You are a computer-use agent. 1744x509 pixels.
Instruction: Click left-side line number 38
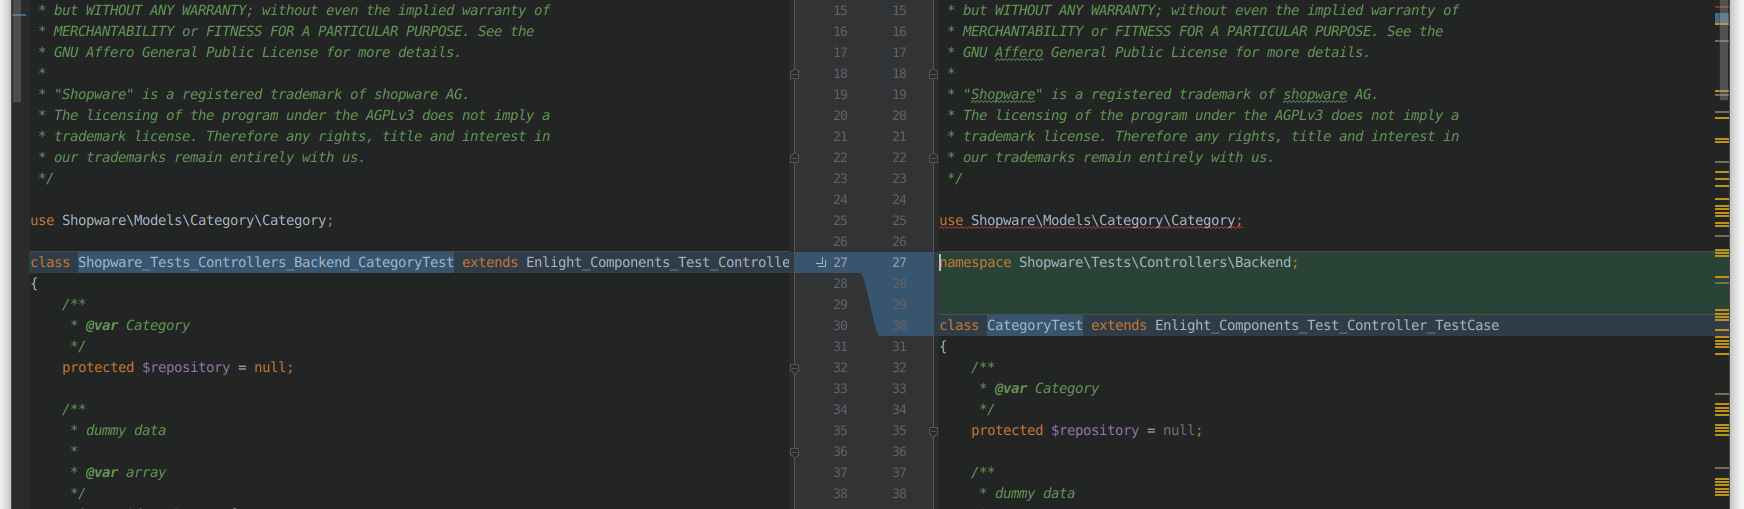(x=840, y=493)
